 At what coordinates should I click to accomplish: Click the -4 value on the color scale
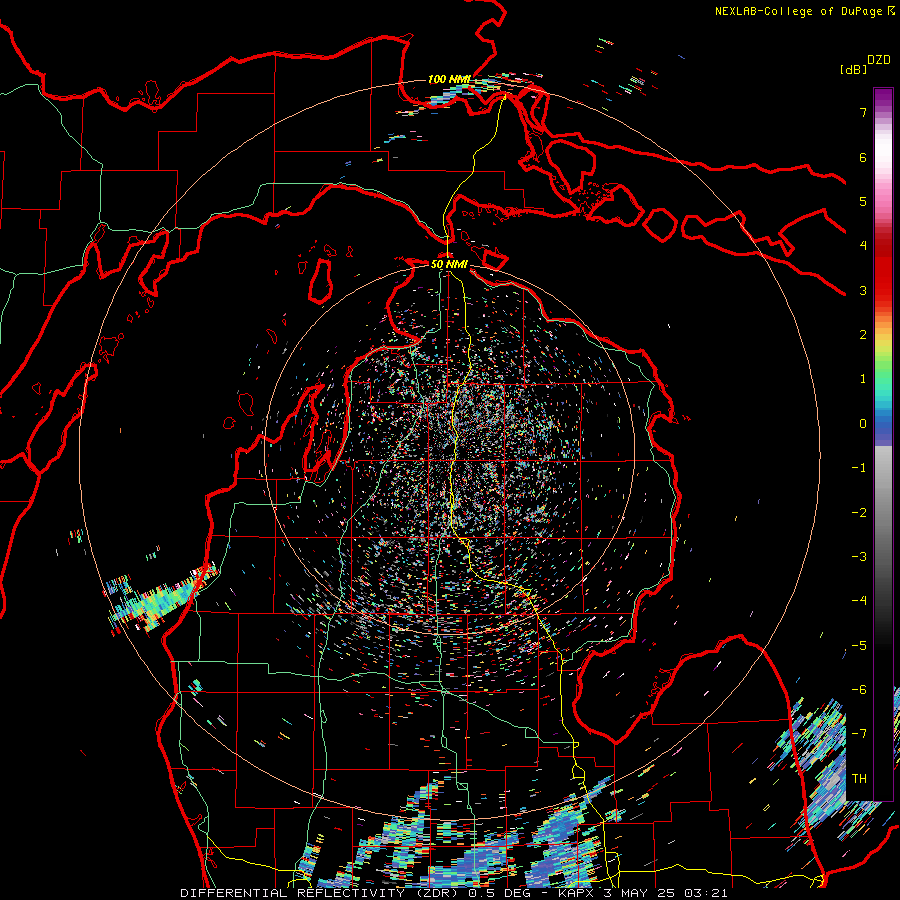859,601
